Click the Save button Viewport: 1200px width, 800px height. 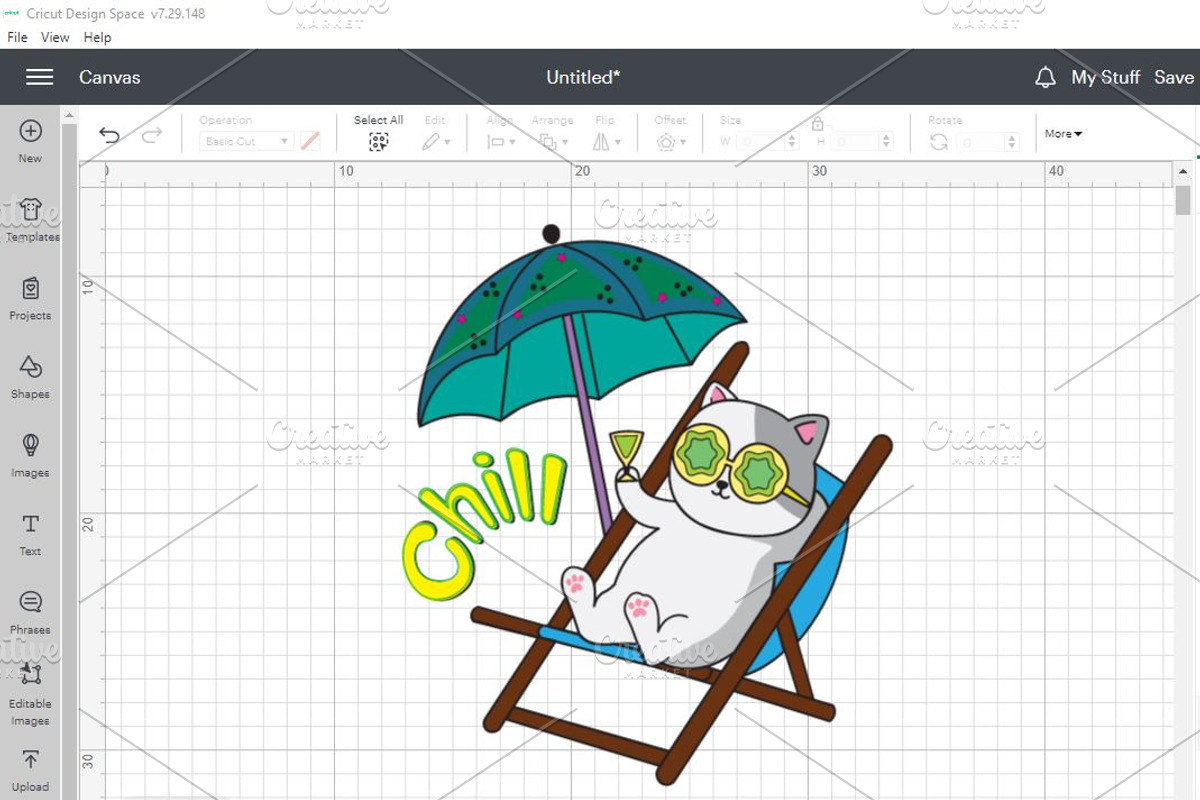coord(1174,77)
